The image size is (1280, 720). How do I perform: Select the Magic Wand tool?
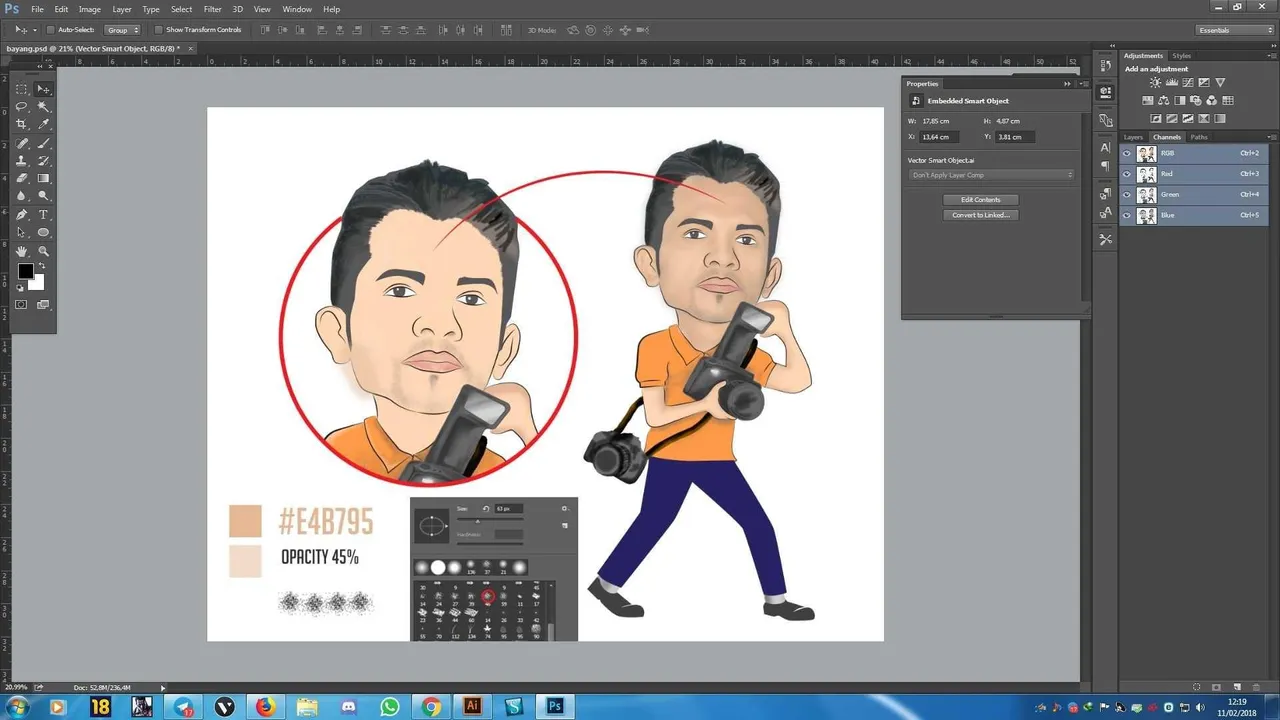(x=44, y=106)
